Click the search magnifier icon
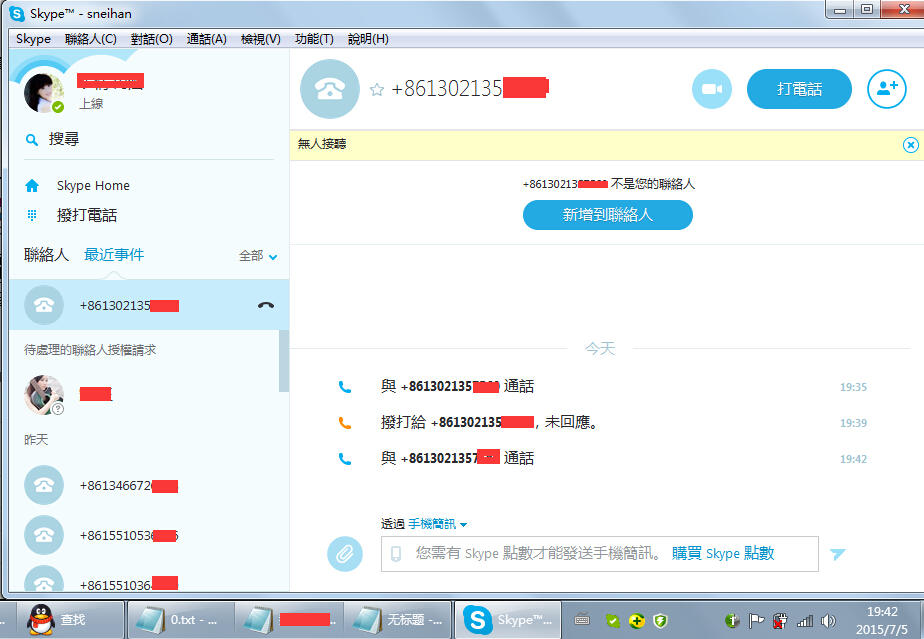The height and width of the screenshot is (639, 924). (32, 140)
